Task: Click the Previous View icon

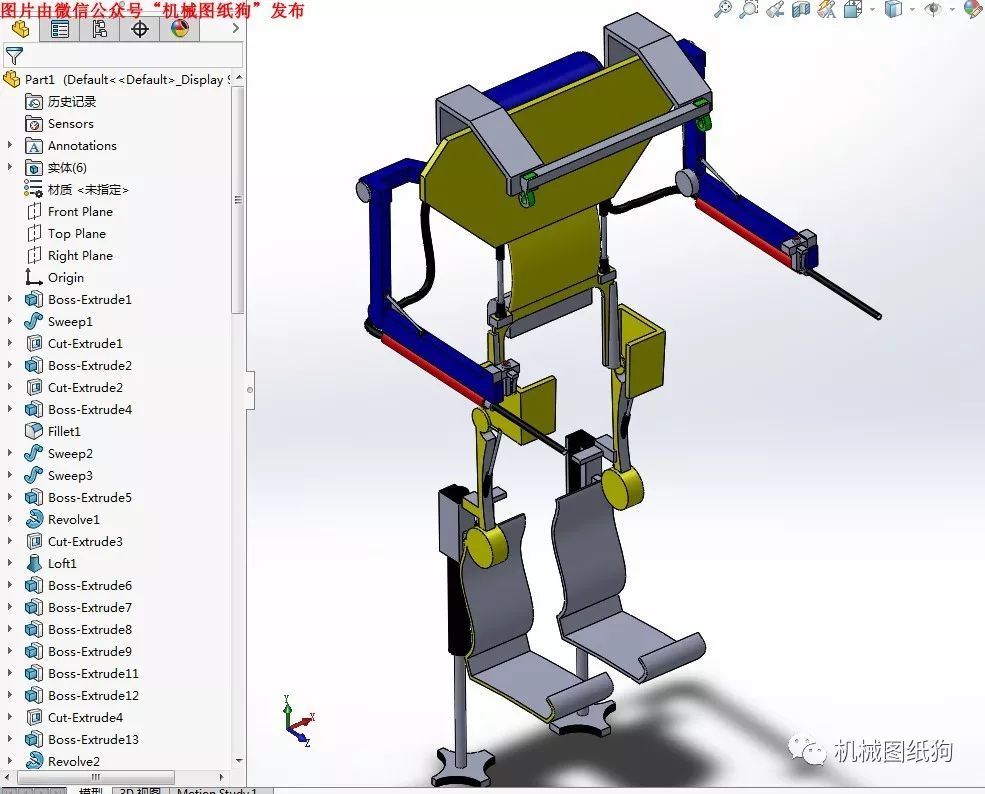Action: tap(775, 9)
